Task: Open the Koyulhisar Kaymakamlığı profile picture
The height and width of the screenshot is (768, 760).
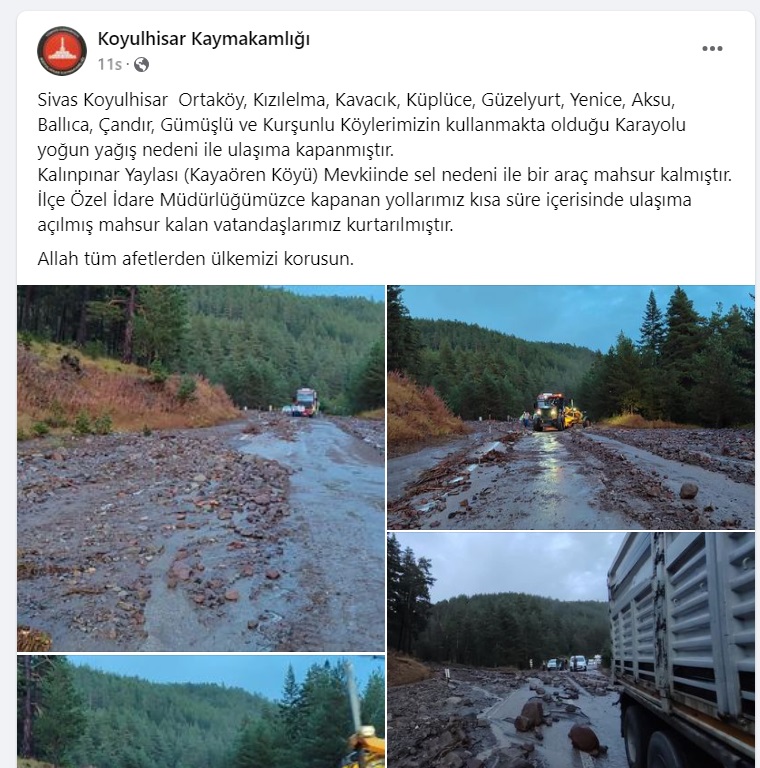Action: (62, 51)
